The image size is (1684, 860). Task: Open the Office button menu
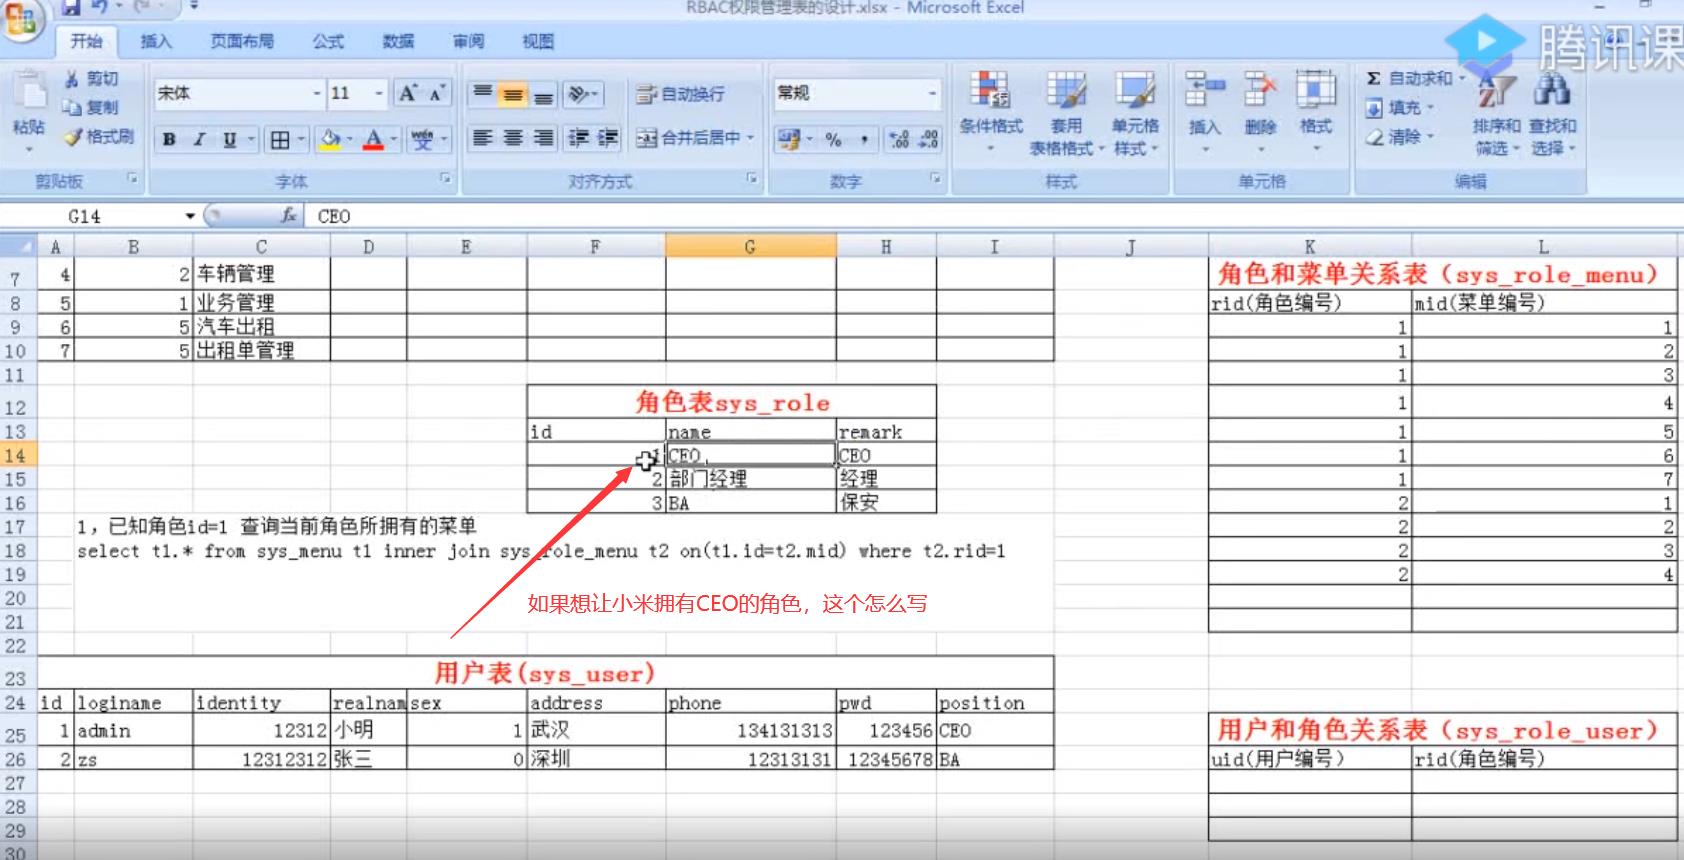tap(20, 18)
